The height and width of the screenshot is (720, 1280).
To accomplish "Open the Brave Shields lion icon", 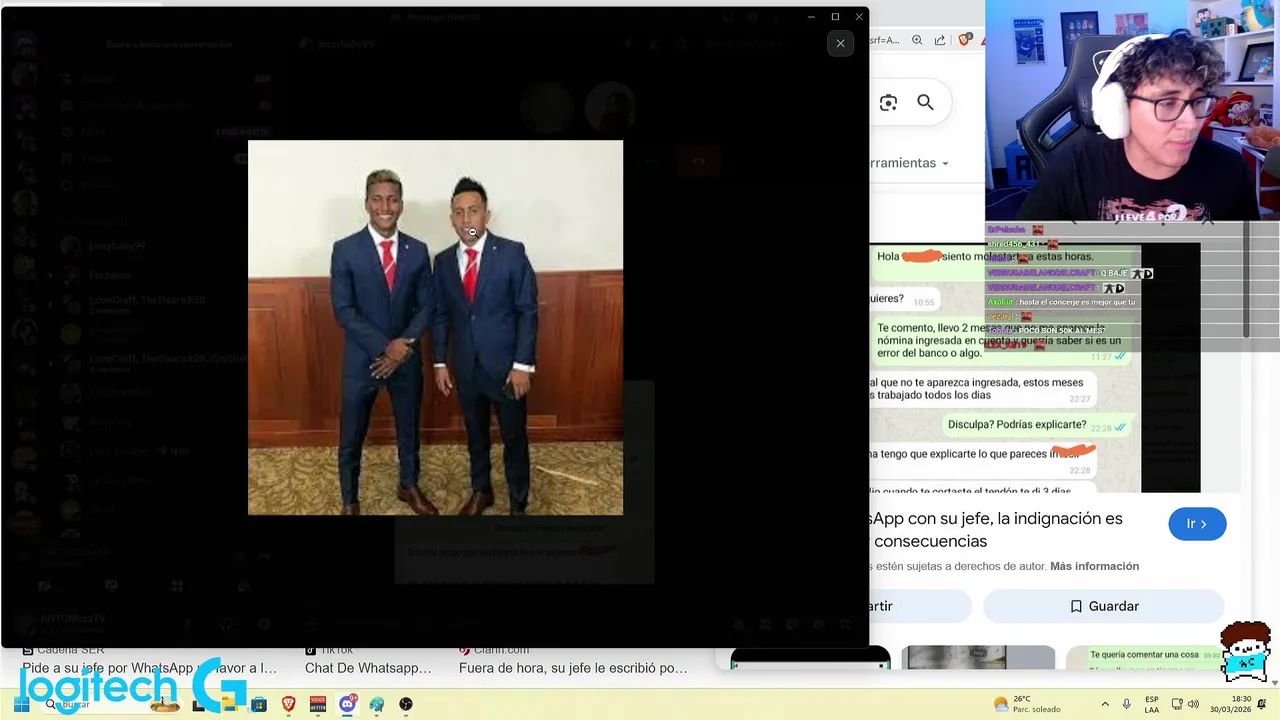I will 964,40.
